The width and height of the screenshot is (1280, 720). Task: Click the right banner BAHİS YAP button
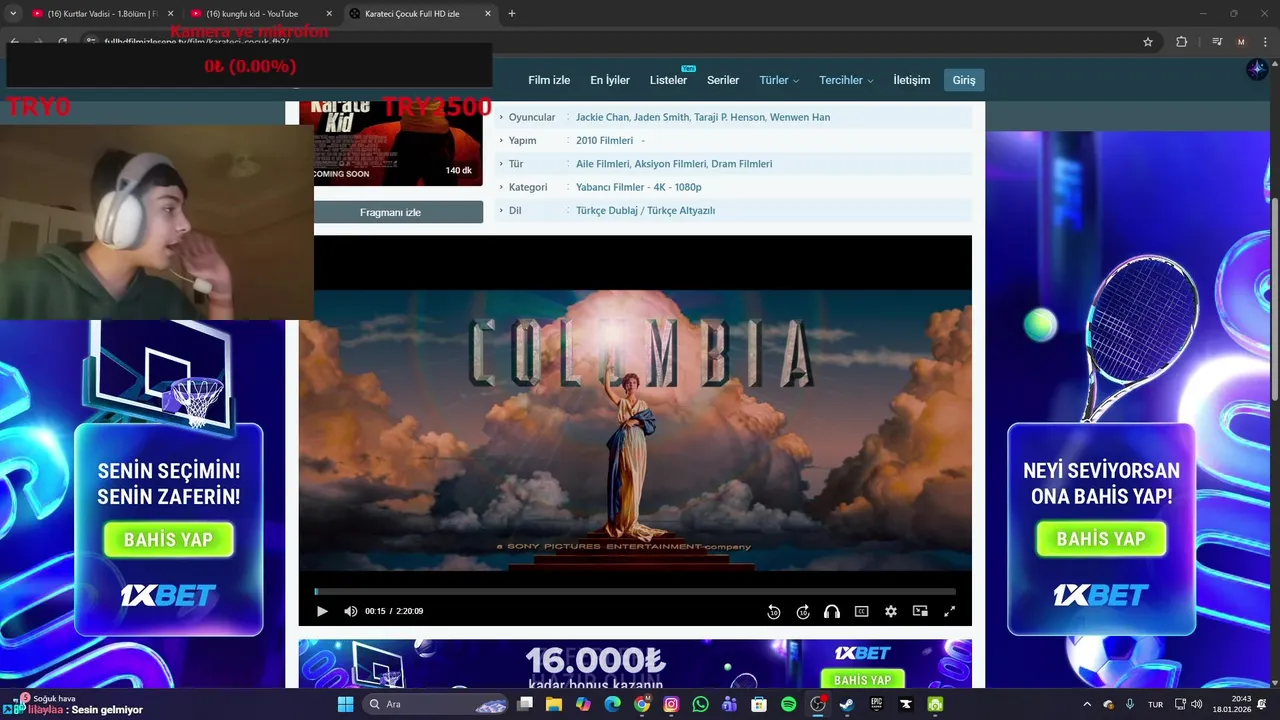coord(1101,540)
